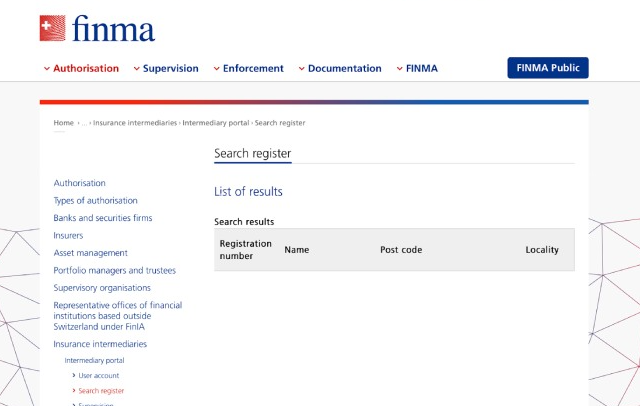
Task: Select Supervisory organisations in sidebar
Action: coord(100,288)
